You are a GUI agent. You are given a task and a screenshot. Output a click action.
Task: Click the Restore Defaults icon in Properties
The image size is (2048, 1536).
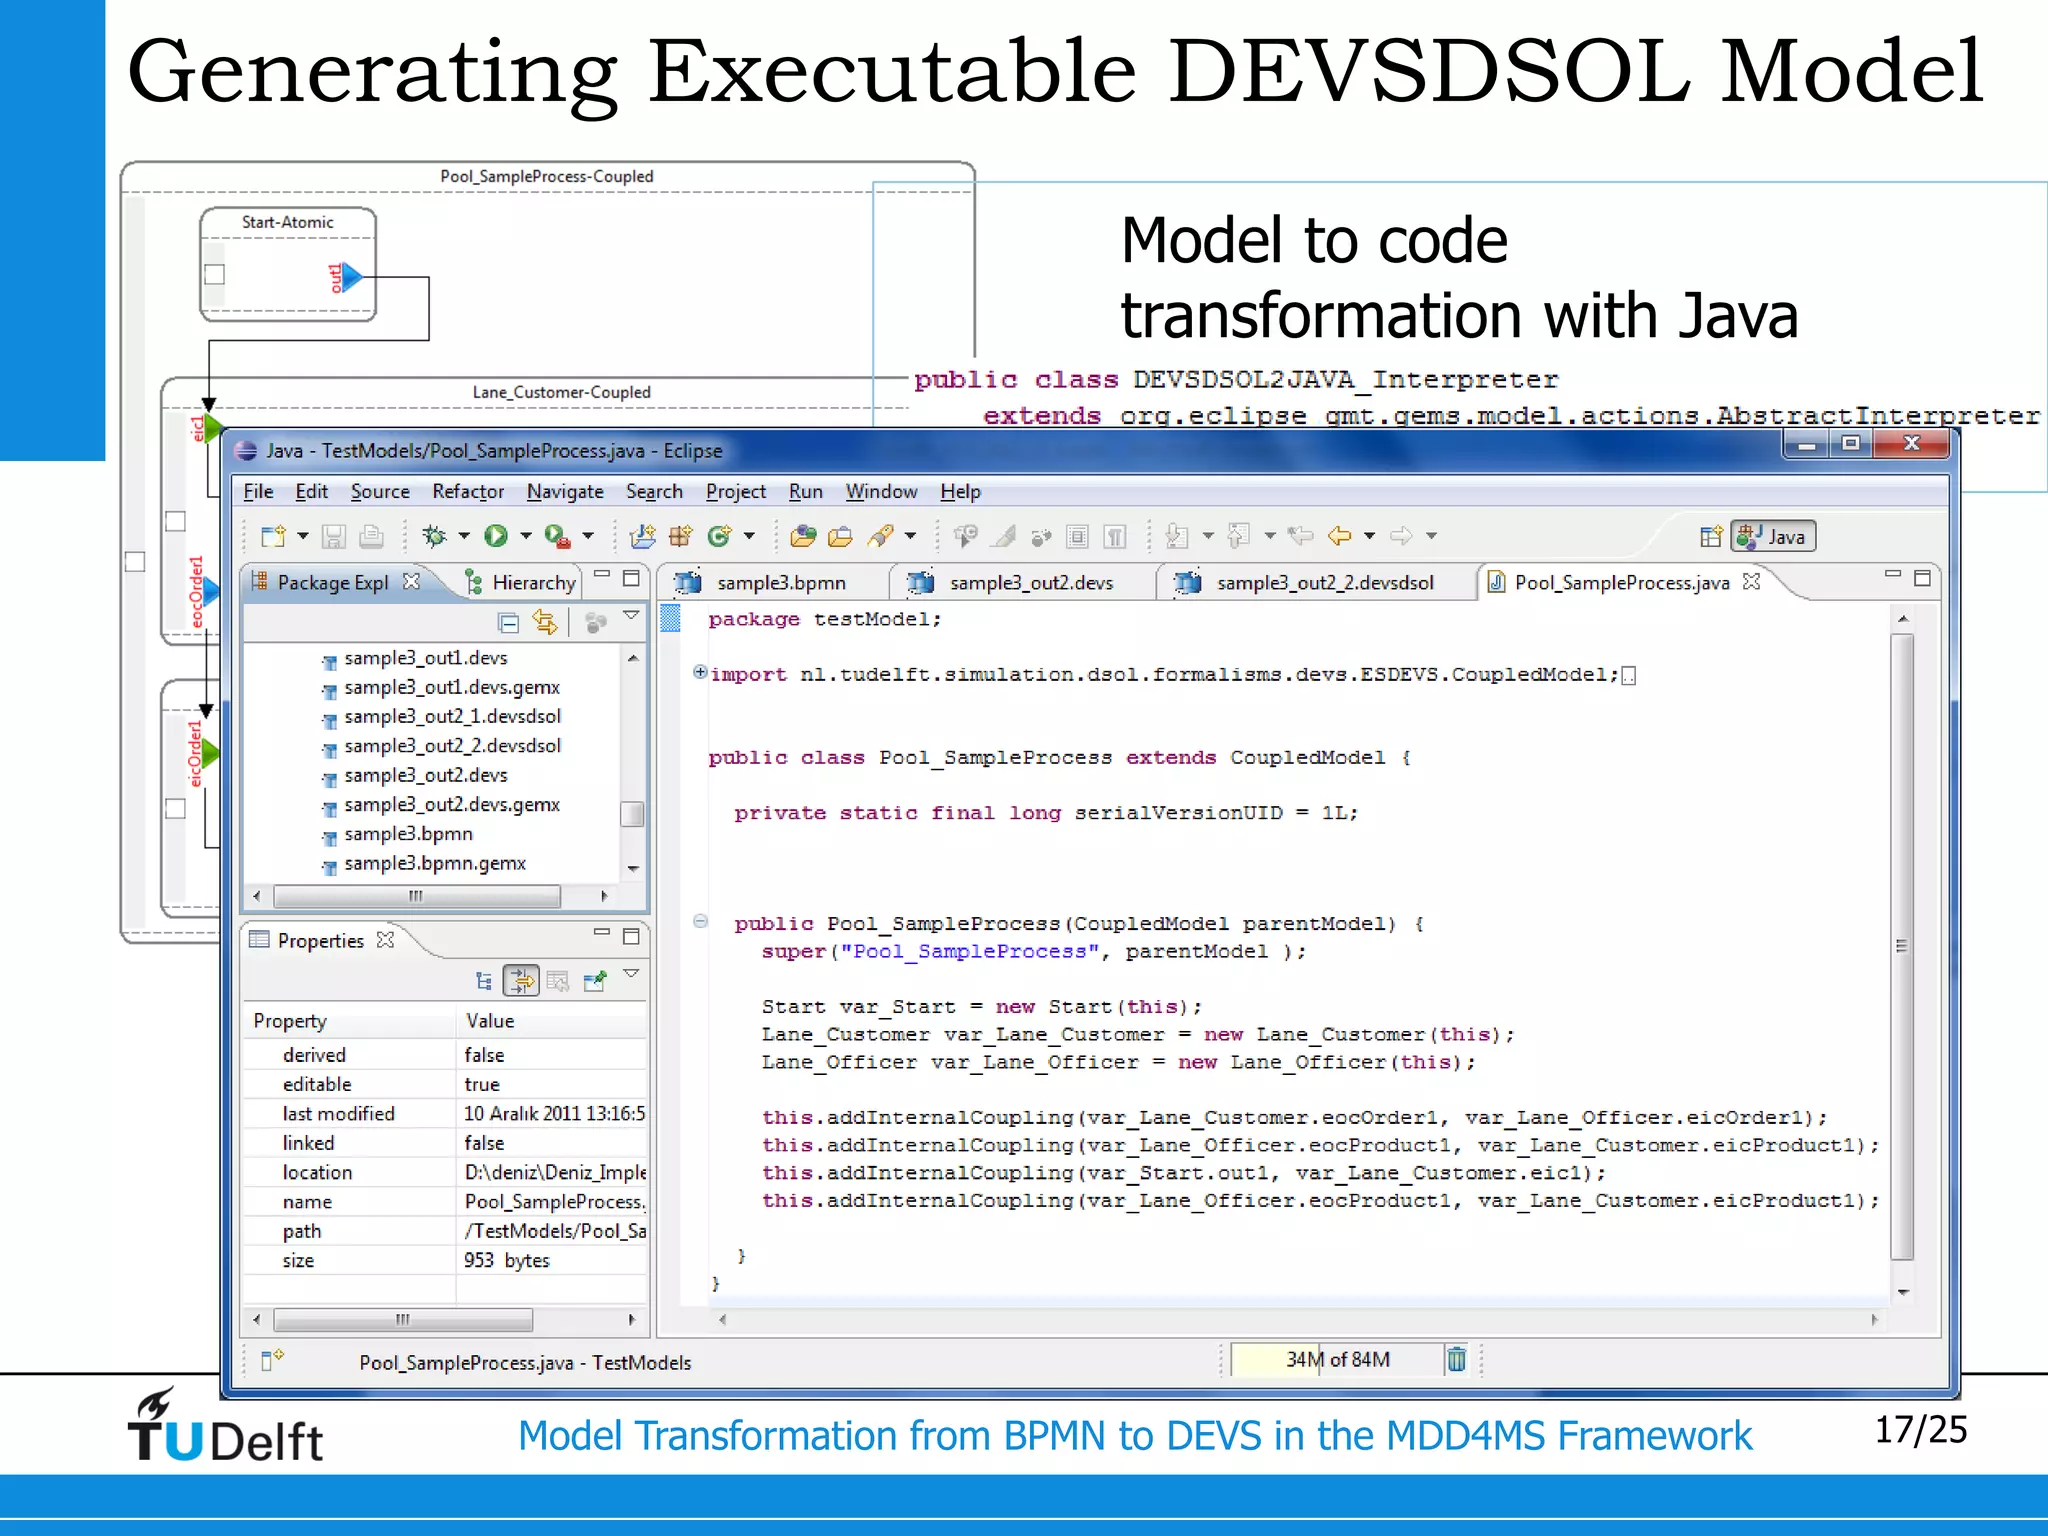pyautogui.click(x=558, y=981)
